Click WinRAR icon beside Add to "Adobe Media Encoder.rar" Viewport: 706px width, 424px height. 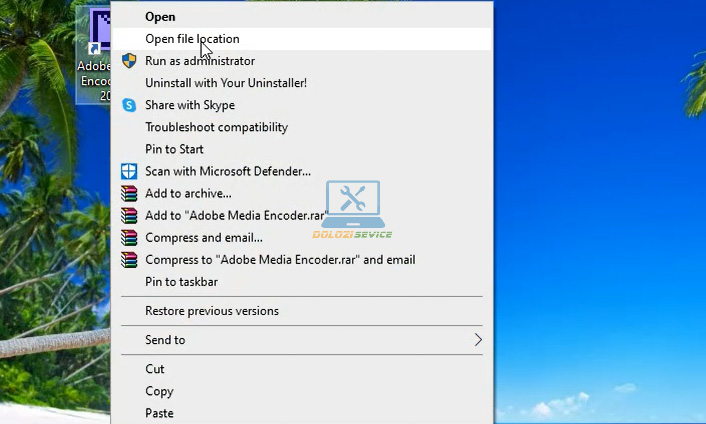tap(129, 215)
